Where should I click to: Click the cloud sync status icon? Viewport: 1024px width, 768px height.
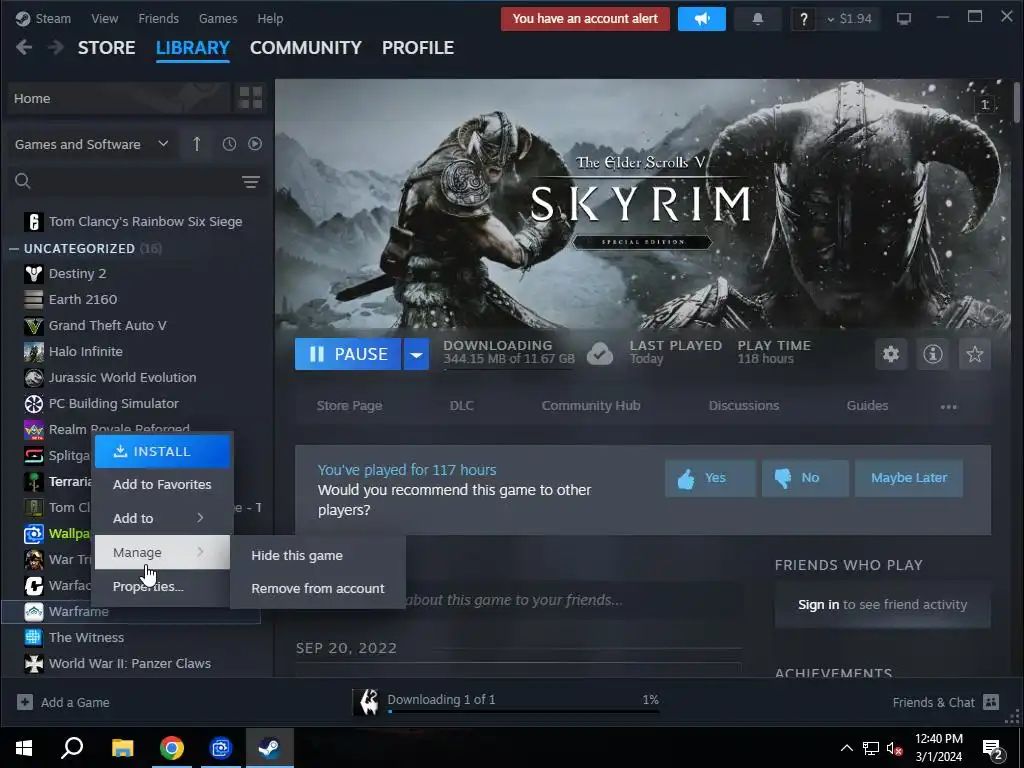click(x=600, y=355)
